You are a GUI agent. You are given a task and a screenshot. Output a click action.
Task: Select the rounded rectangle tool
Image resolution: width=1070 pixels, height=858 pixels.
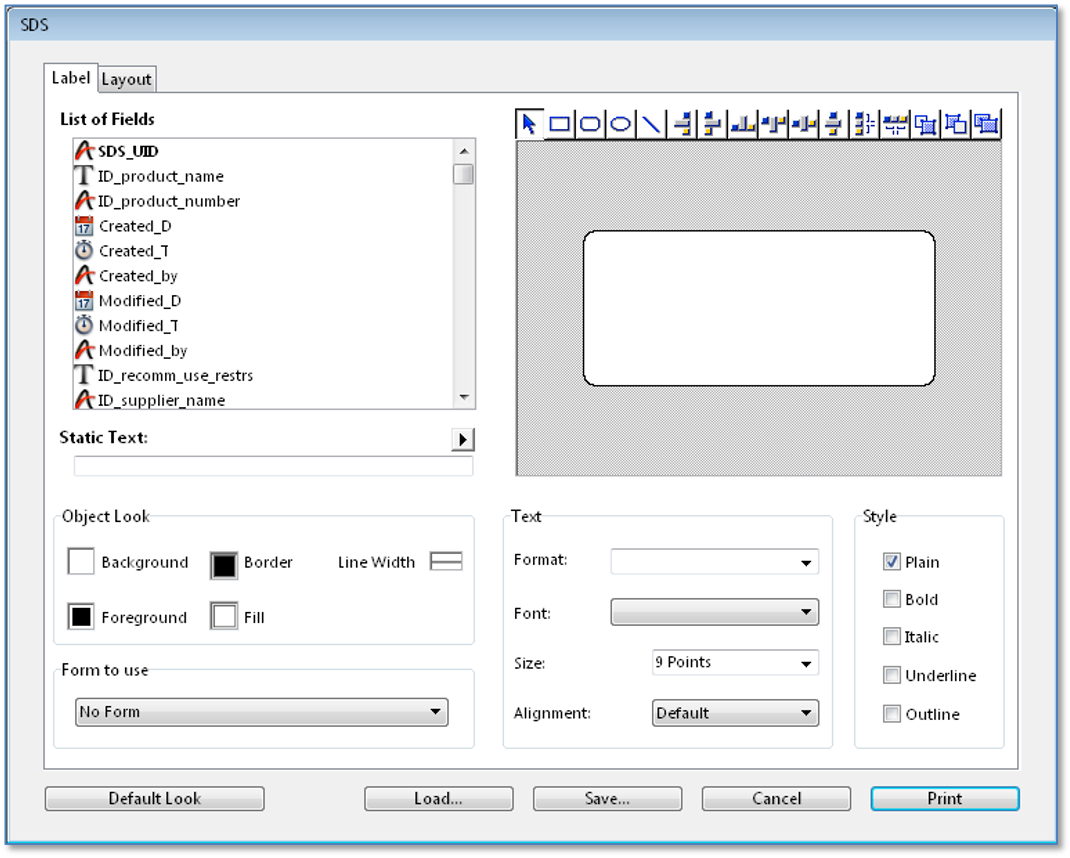590,124
